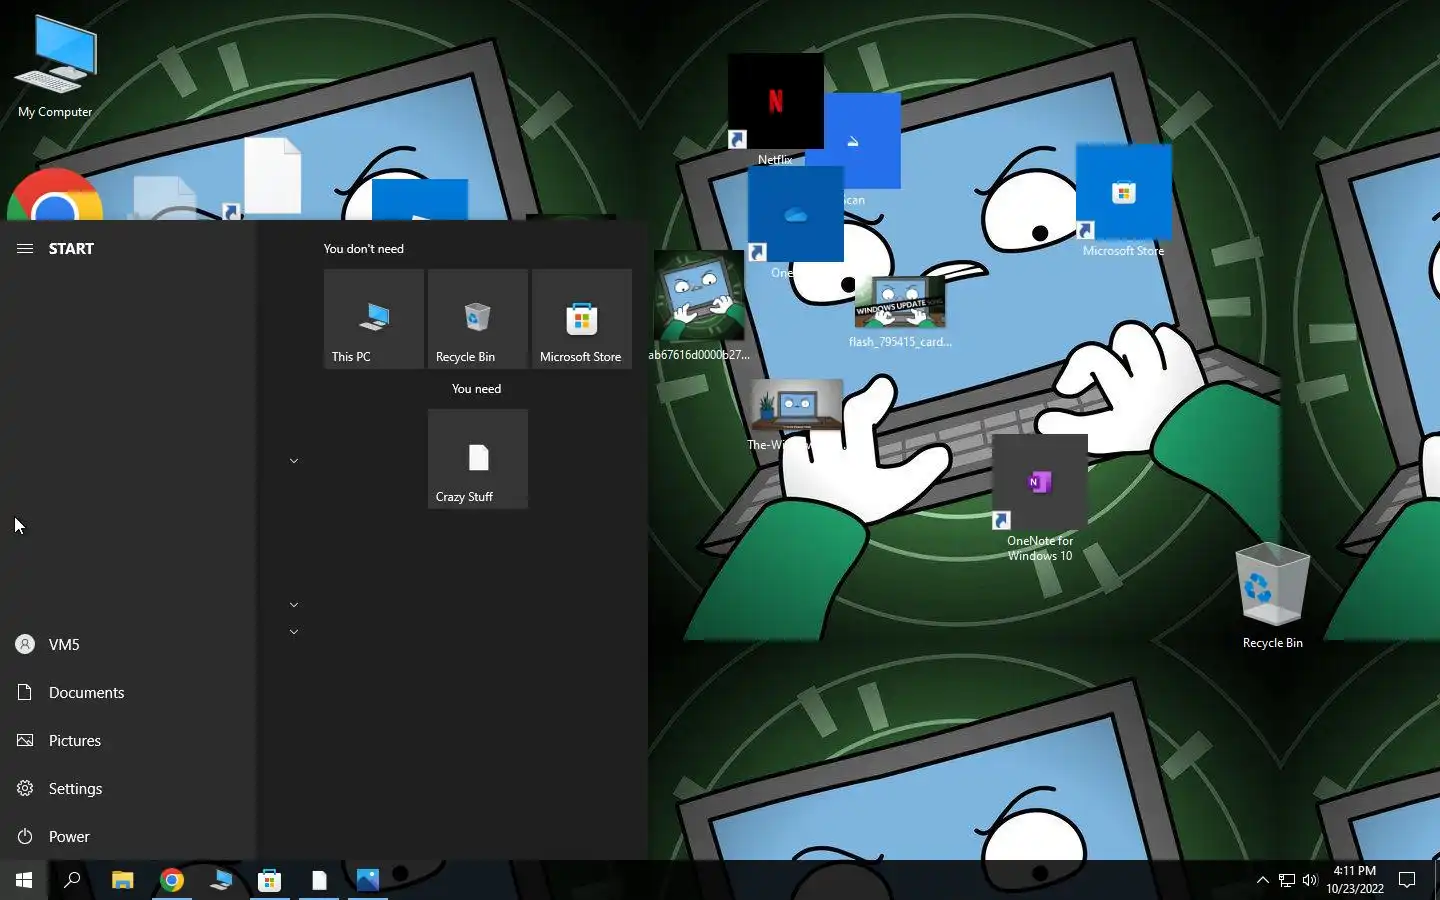Open Pictures from Start sidebar
Screen dimensions: 1440x900
tap(128, 741)
